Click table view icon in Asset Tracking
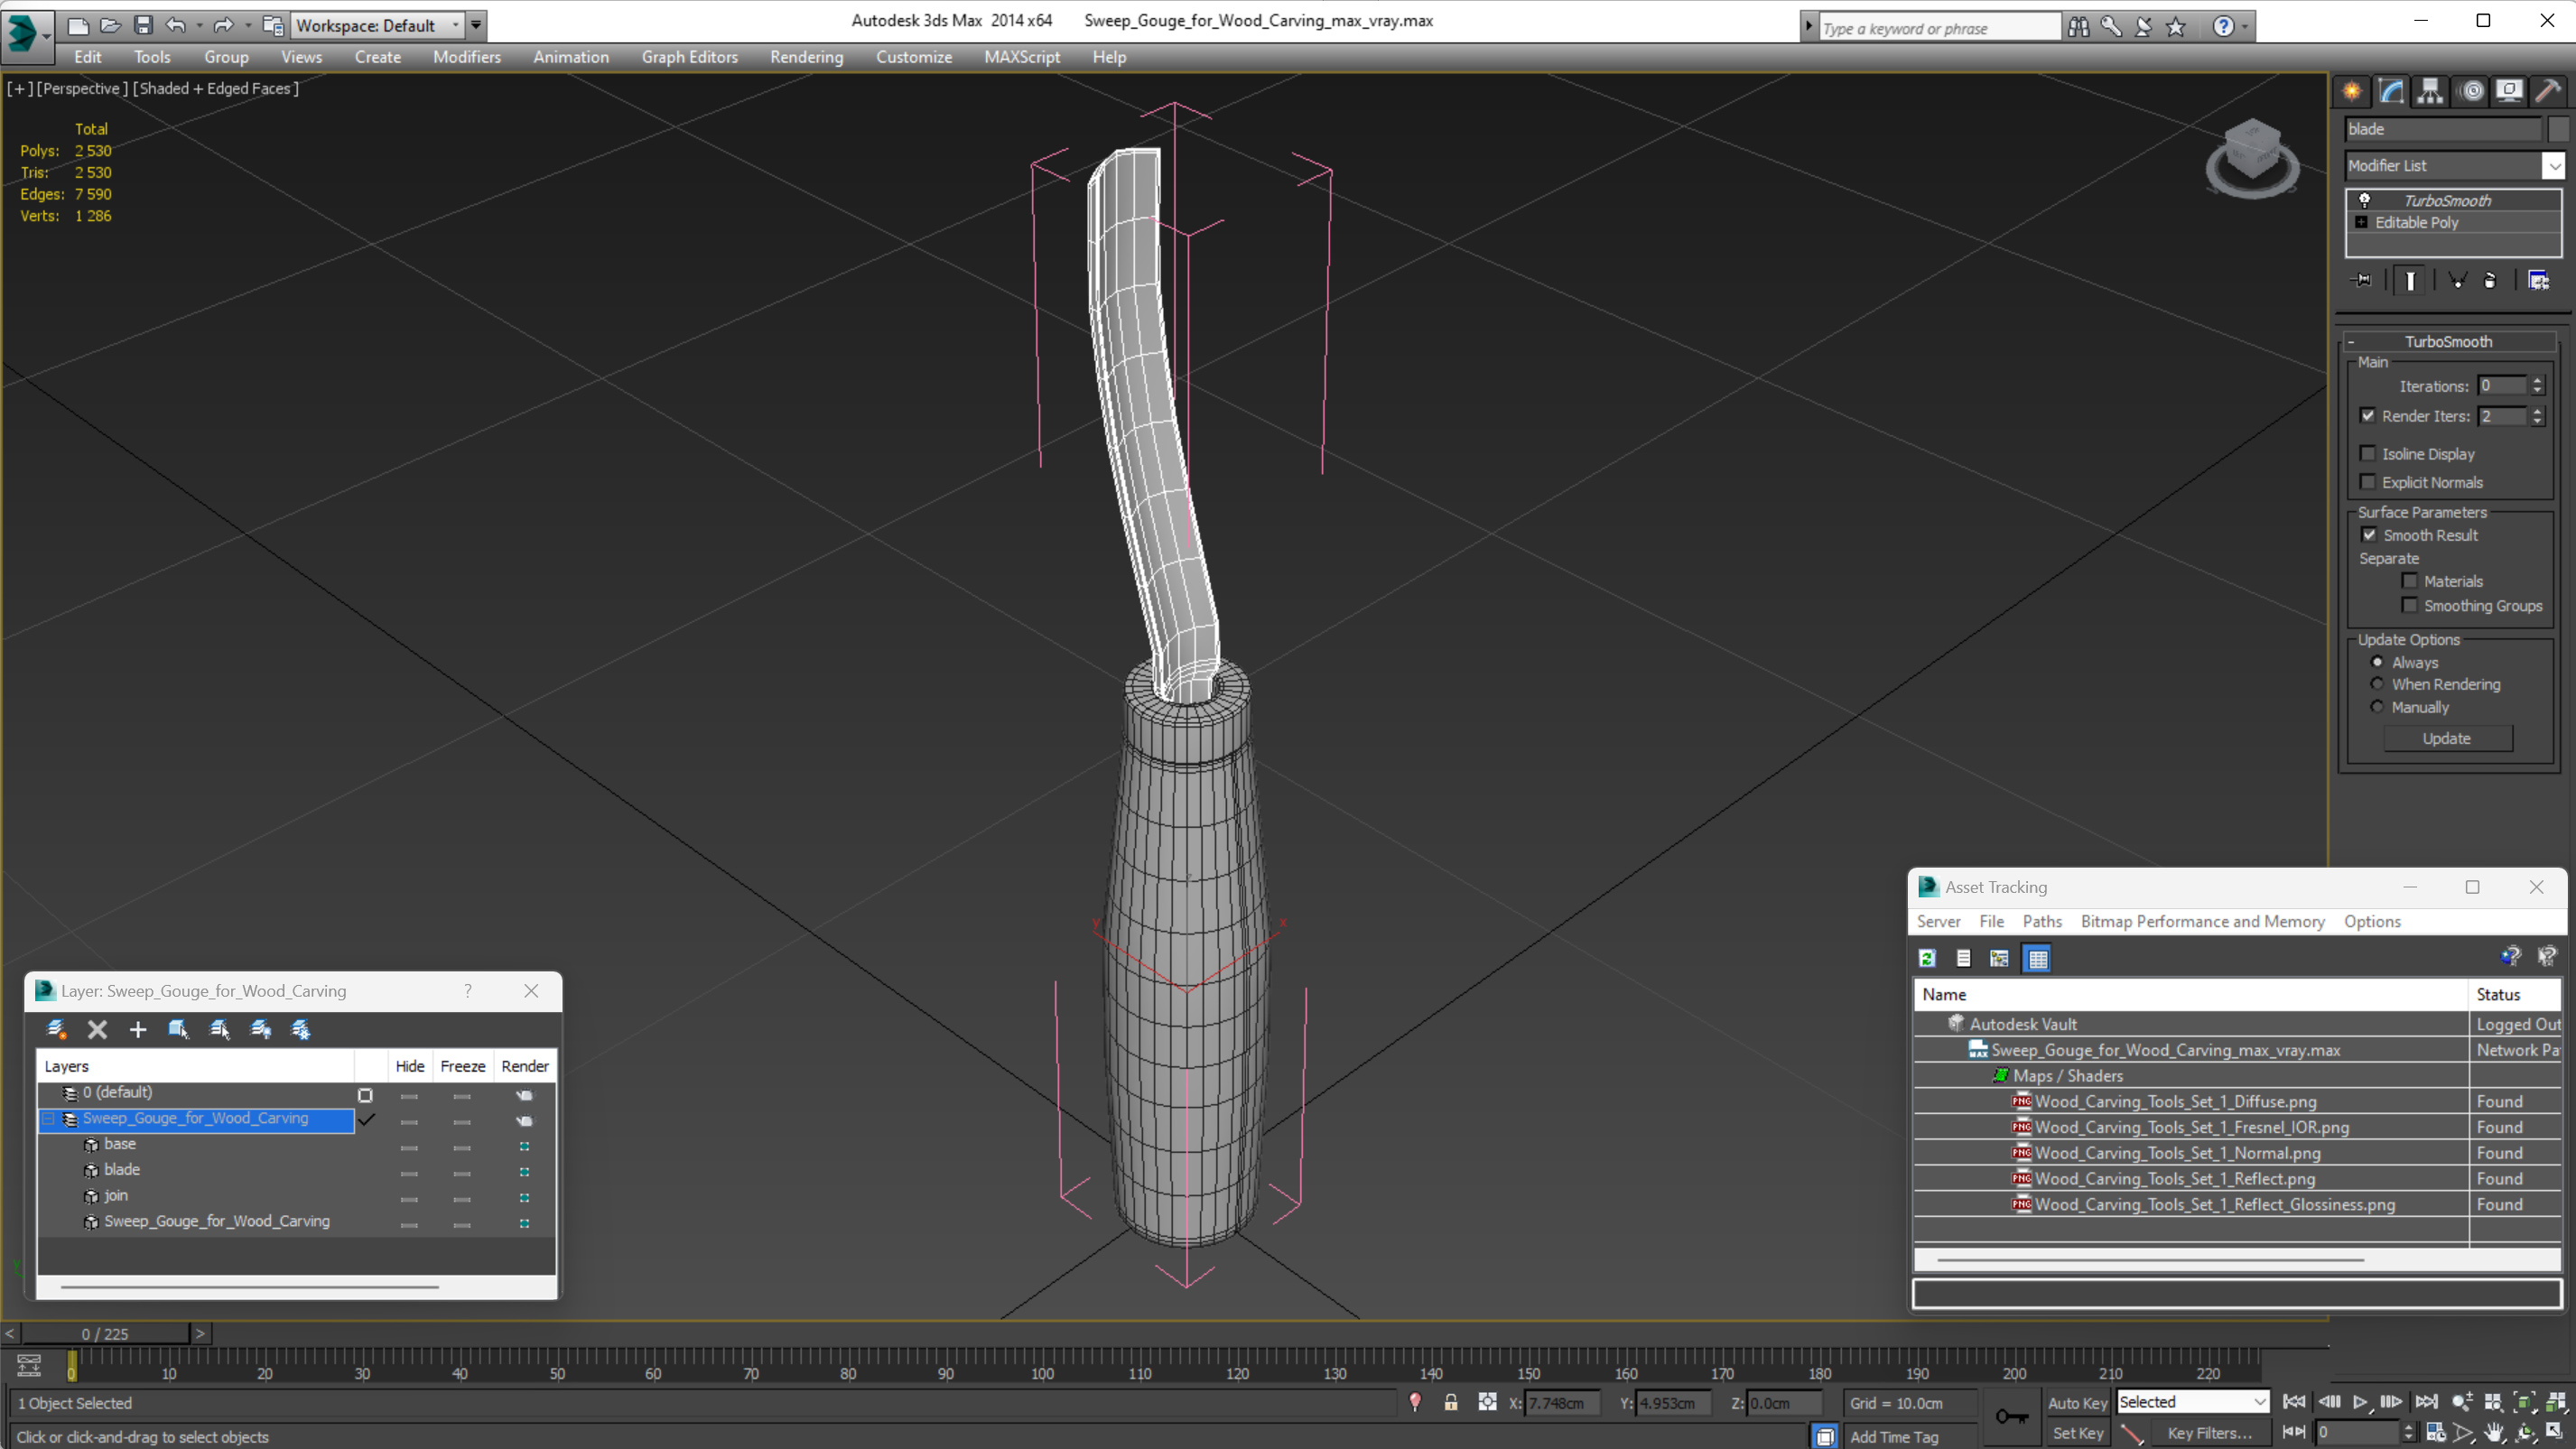This screenshot has width=2576, height=1449. point(2037,958)
